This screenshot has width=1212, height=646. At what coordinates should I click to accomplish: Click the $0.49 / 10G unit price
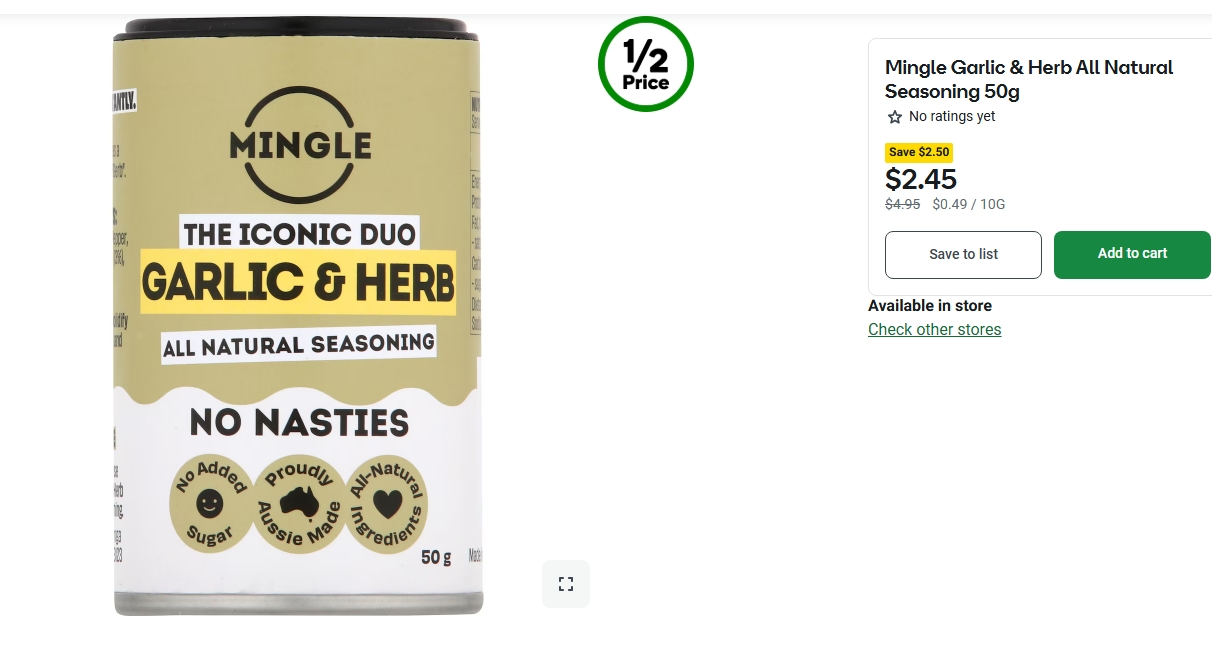coord(969,204)
